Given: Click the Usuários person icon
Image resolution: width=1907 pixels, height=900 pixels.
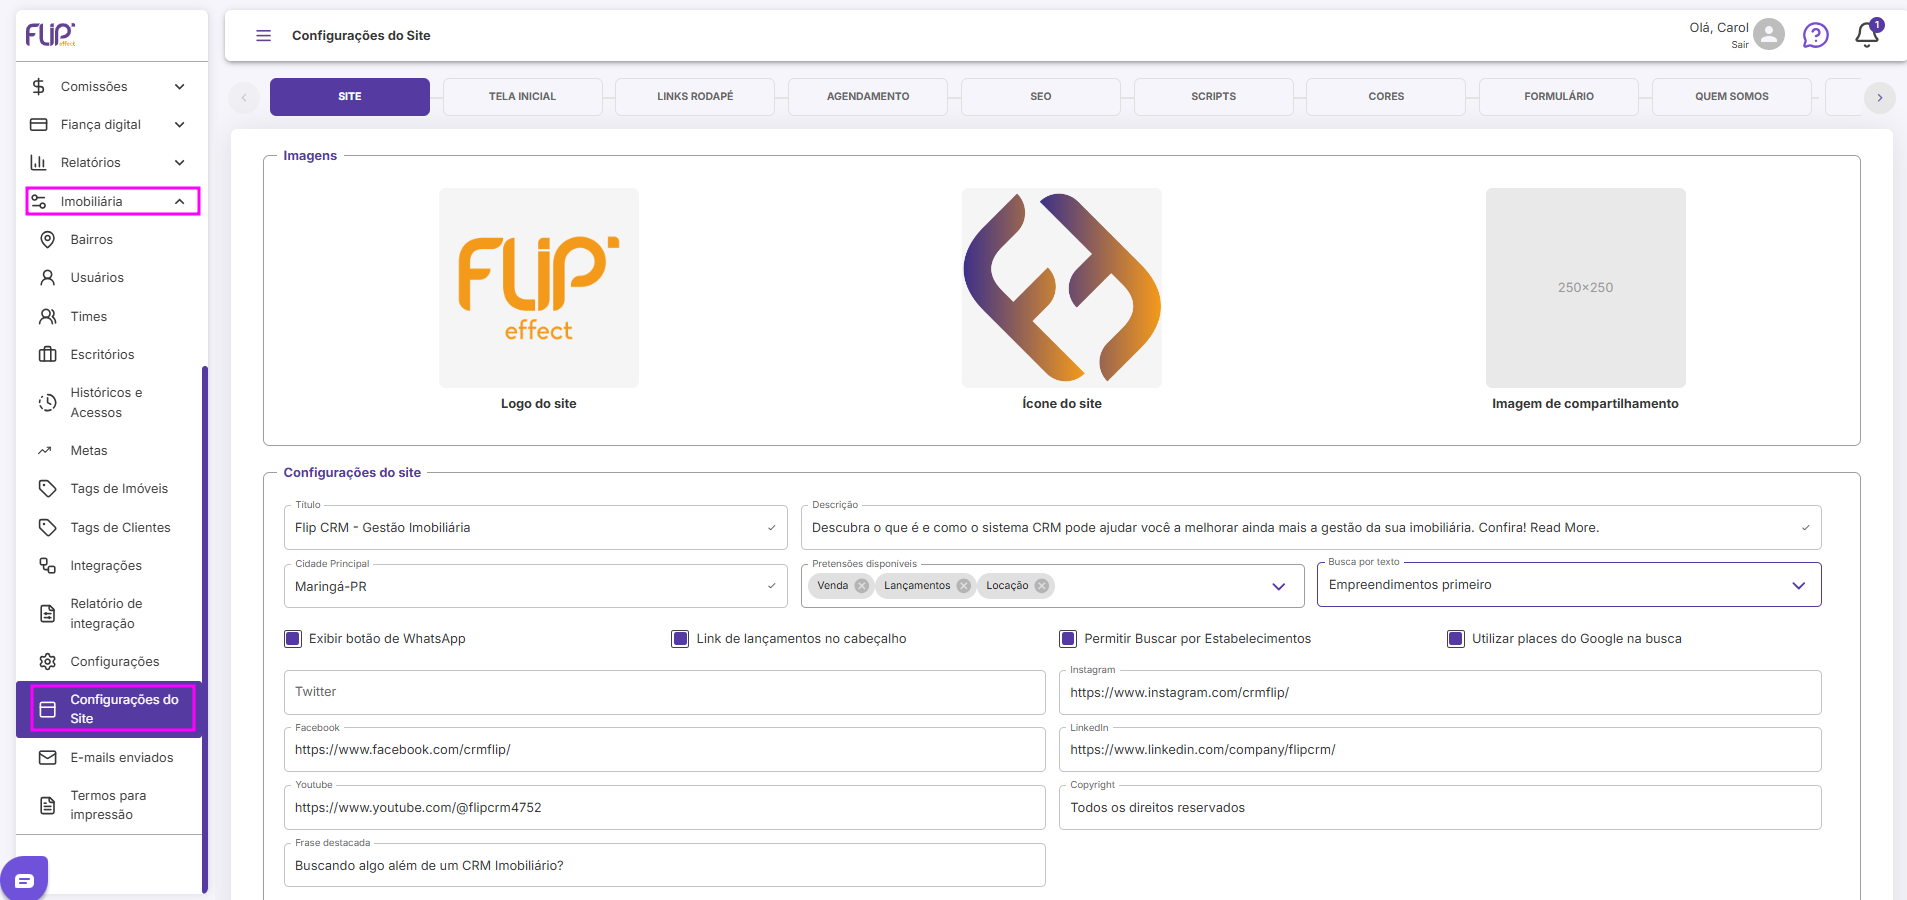Looking at the screenshot, I should pos(47,278).
